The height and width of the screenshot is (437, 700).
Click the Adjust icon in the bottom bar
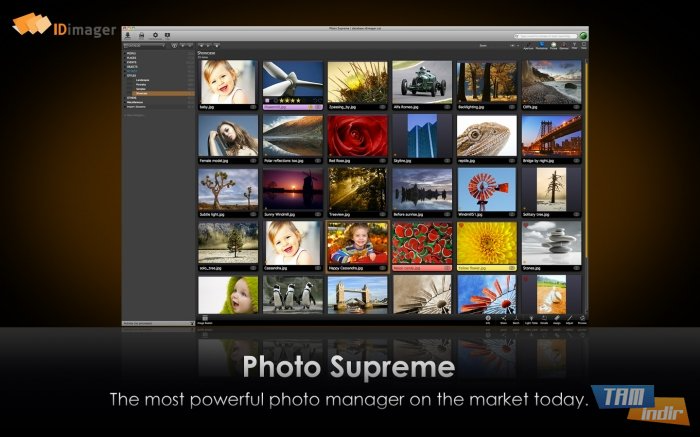point(569,319)
